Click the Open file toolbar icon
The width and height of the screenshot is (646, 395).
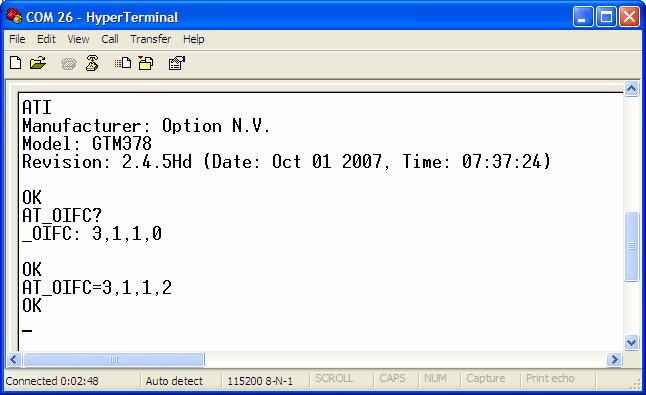click(38, 63)
